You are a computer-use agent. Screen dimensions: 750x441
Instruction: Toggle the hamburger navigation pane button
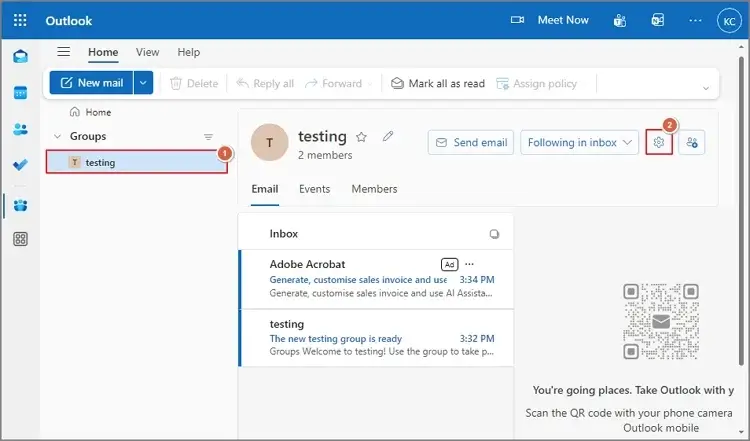tap(63, 52)
